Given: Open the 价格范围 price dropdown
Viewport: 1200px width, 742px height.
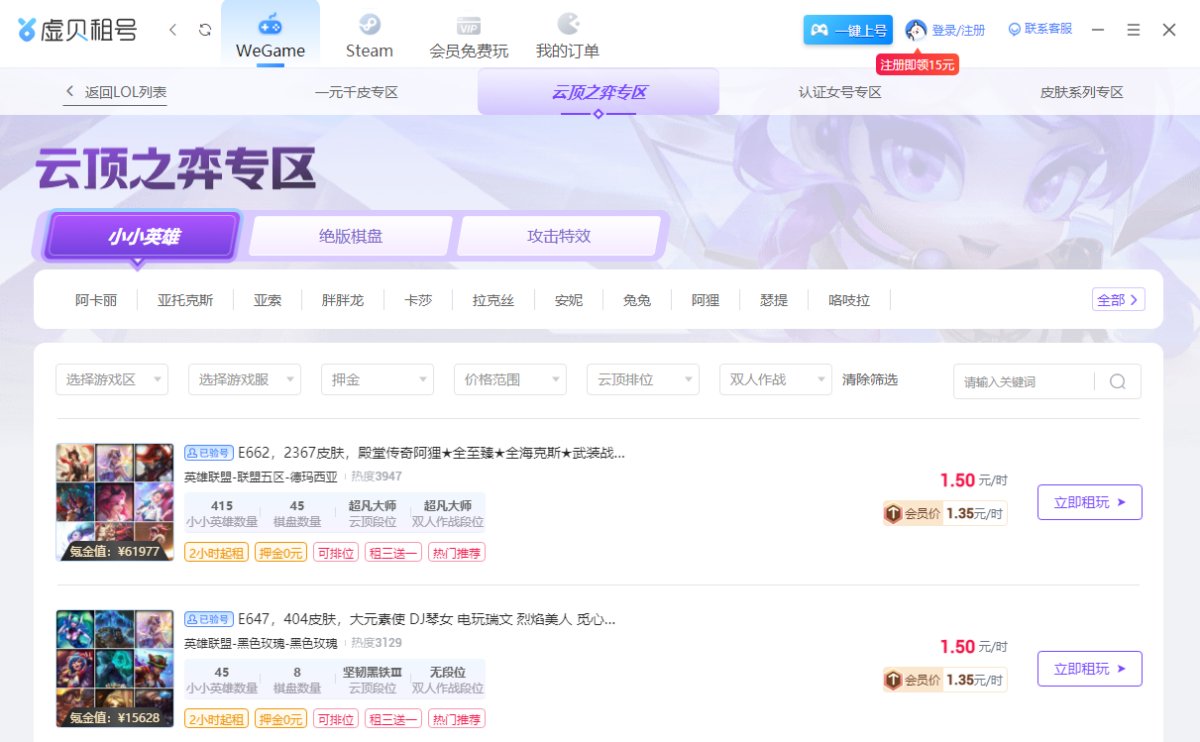Looking at the screenshot, I should point(510,380).
